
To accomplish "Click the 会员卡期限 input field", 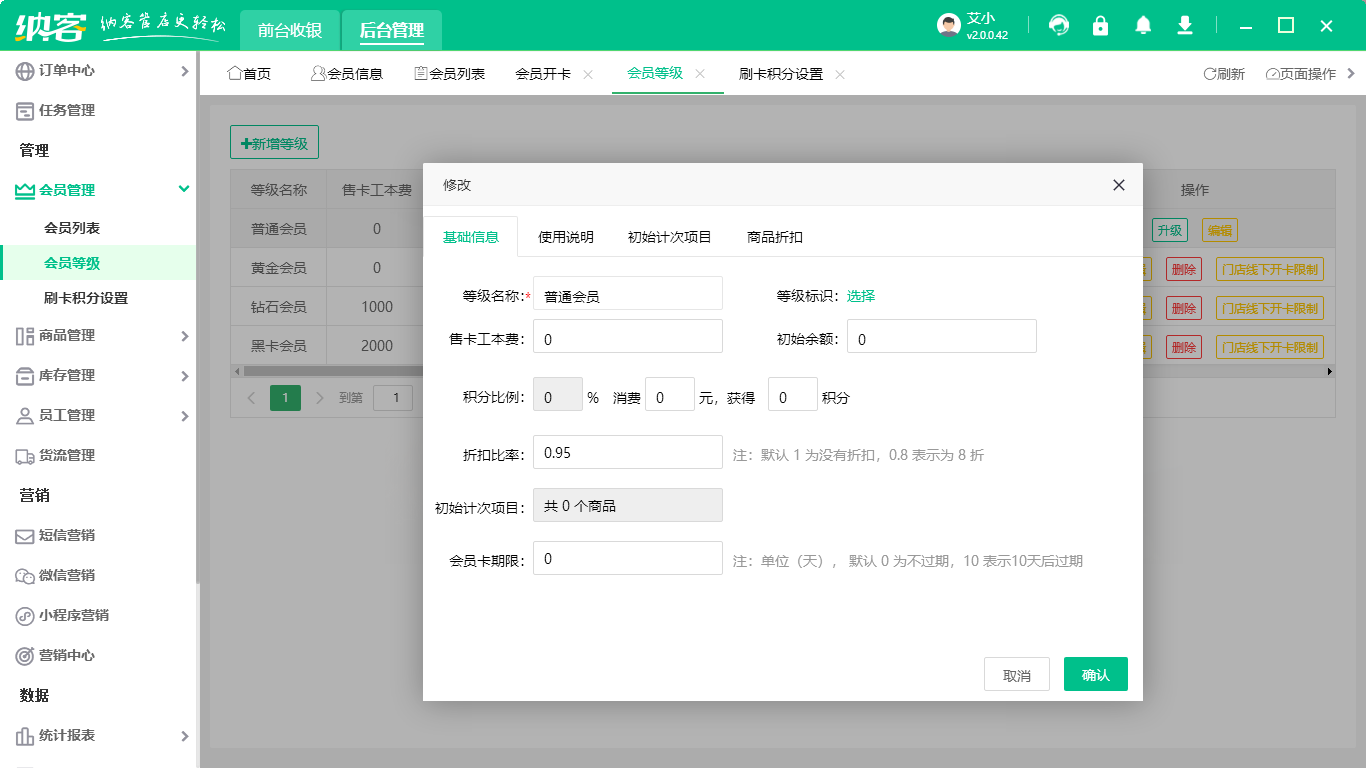I will click(627, 558).
